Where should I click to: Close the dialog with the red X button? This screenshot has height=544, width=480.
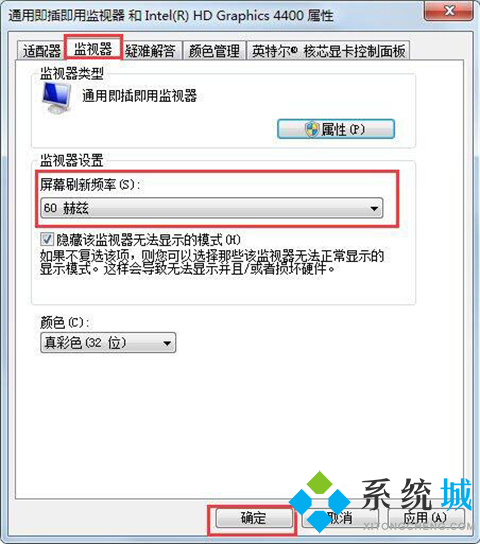pyautogui.click(x=448, y=11)
